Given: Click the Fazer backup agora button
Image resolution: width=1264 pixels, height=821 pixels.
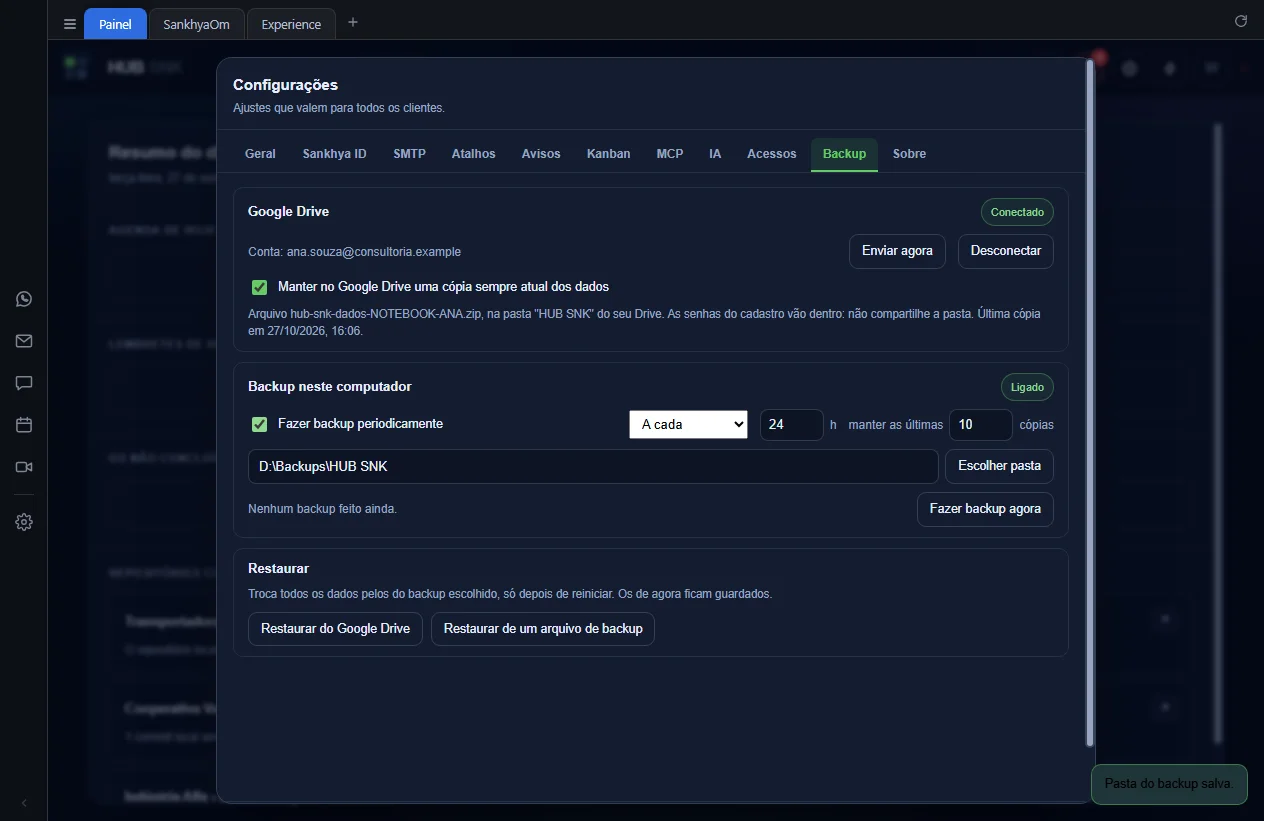Looking at the screenshot, I should [x=985, y=509].
